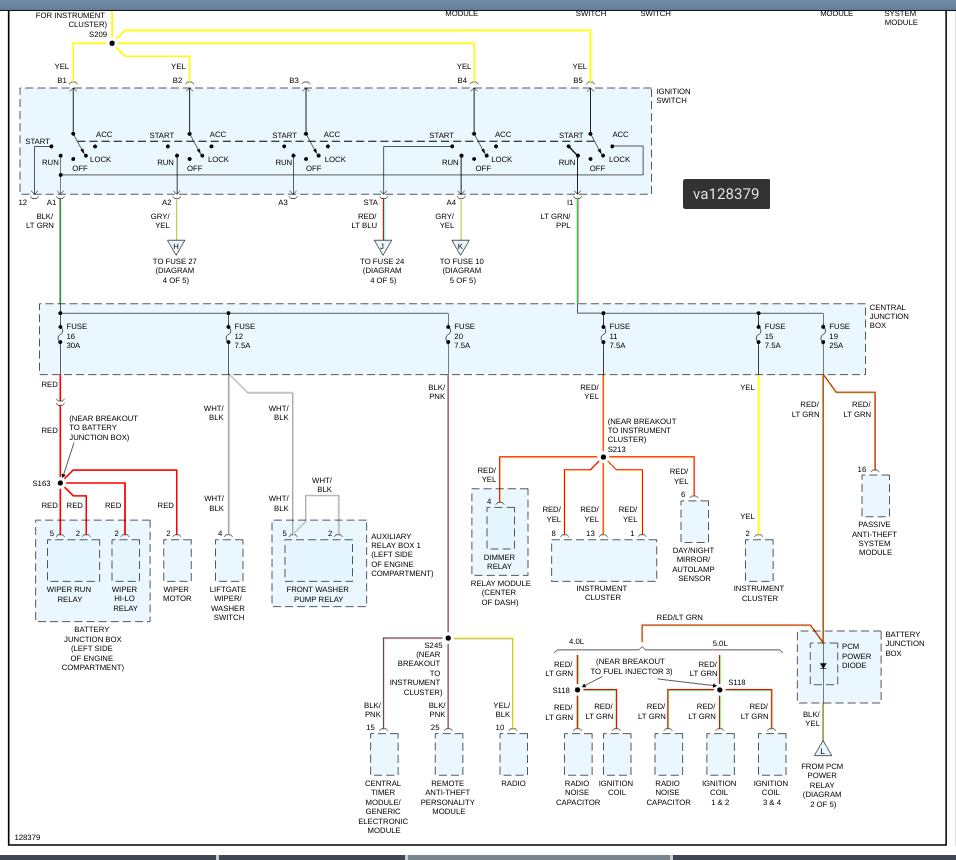The width and height of the screenshot is (956, 860).
Task: Click the Passive Anti-Theft System Module box
Action: [875, 496]
